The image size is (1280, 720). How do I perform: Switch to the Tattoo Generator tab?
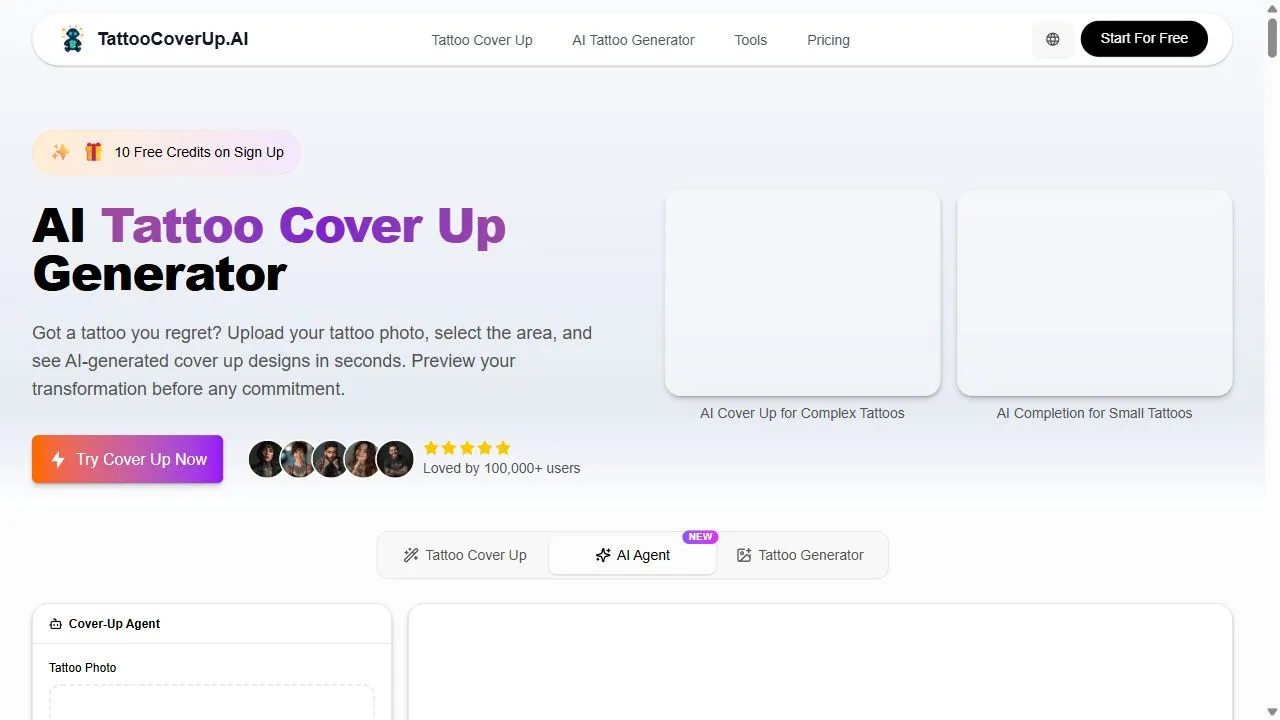coord(801,555)
